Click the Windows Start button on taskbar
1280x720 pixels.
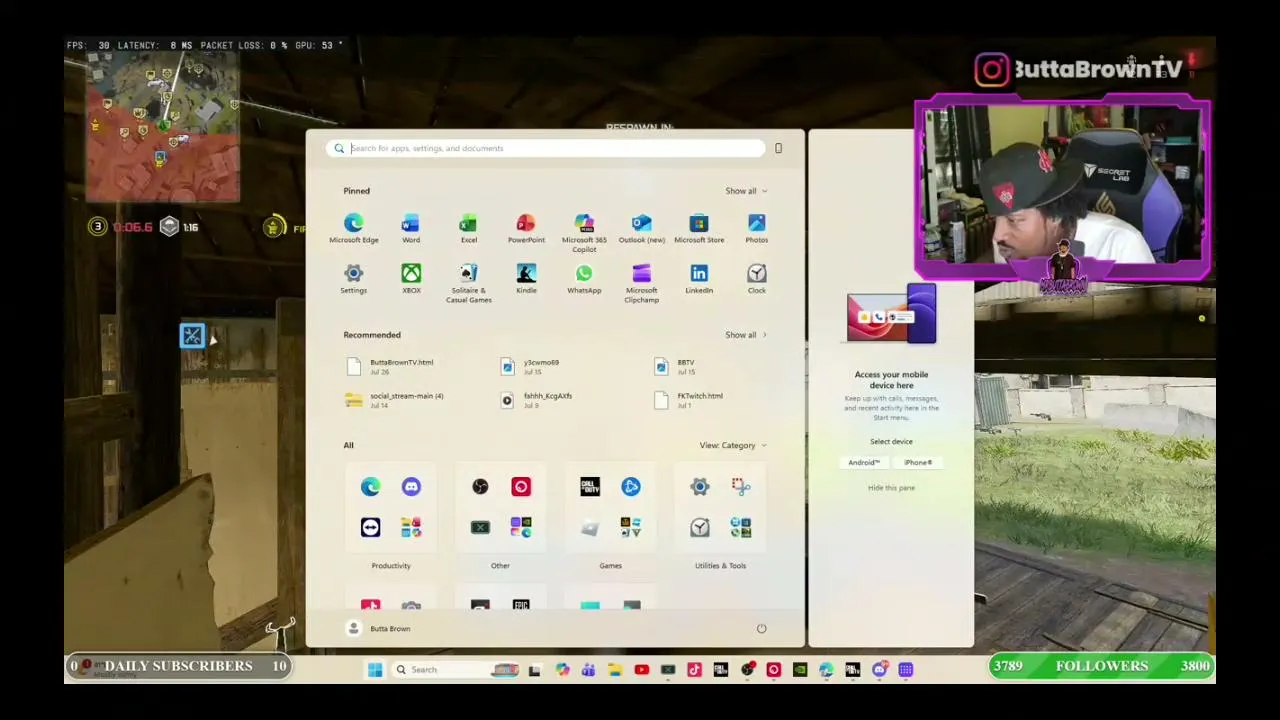(375, 670)
